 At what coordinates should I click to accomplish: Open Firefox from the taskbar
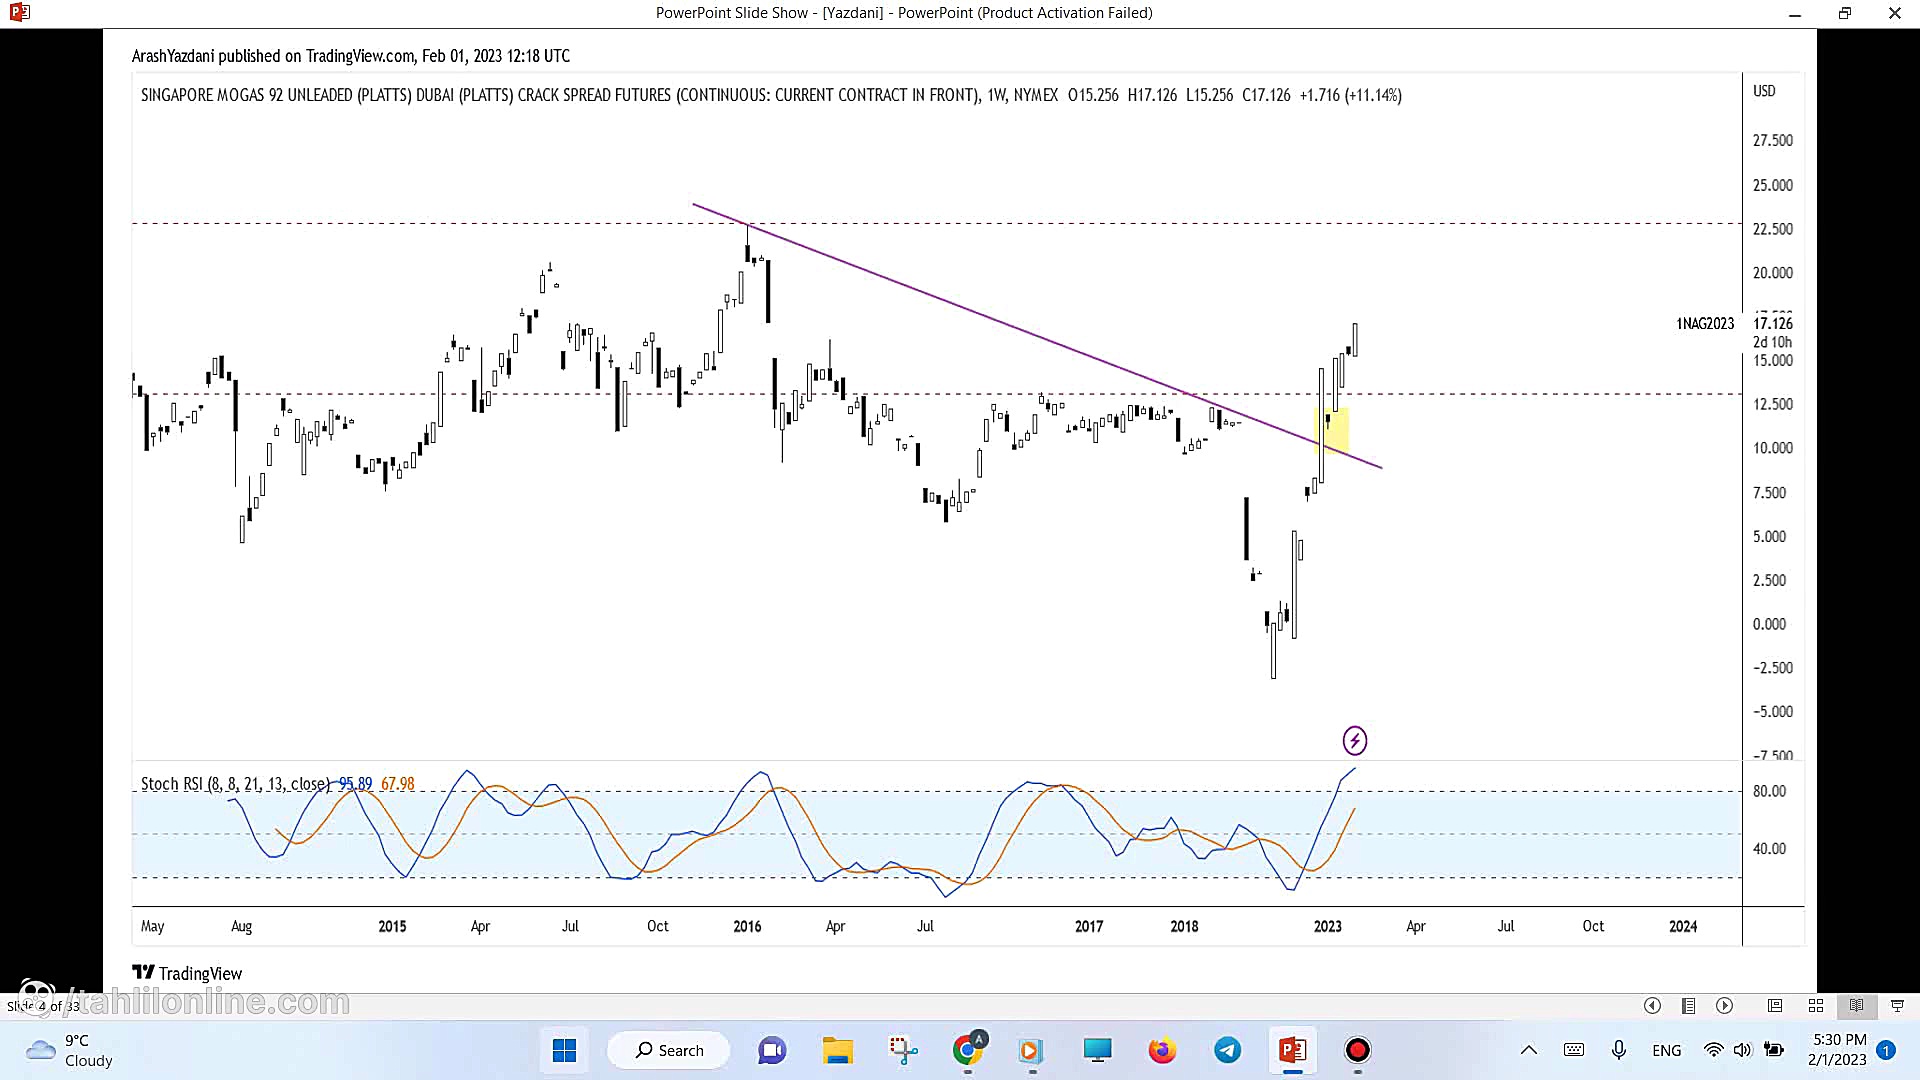[1162, 1050]
